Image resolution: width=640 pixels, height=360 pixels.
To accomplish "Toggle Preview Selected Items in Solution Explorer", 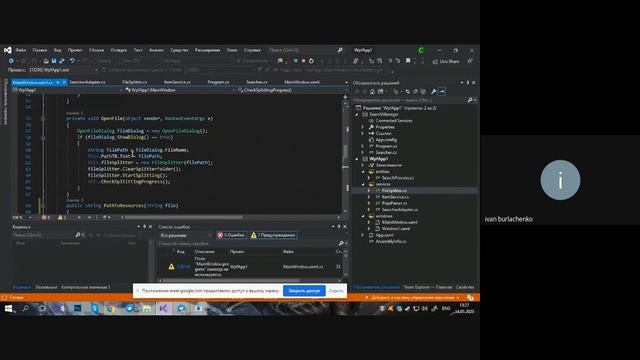I will 442,92.
